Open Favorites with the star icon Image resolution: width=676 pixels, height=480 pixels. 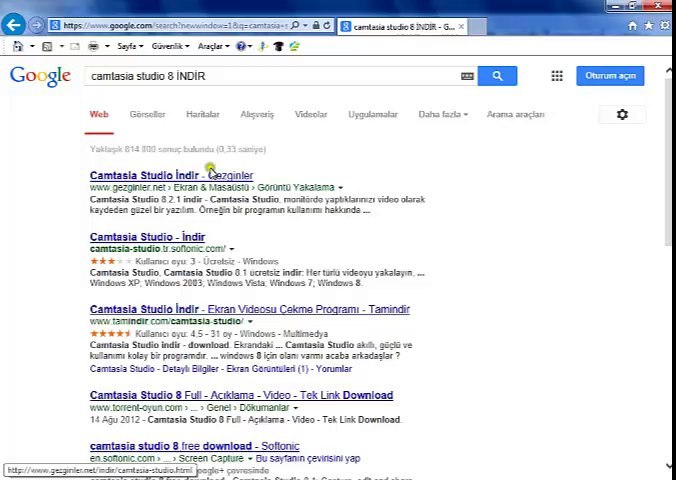pos(648,26)
